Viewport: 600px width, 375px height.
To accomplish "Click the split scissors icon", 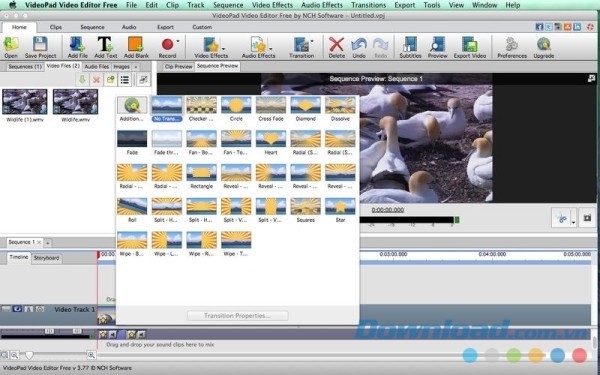I will 561,218.
